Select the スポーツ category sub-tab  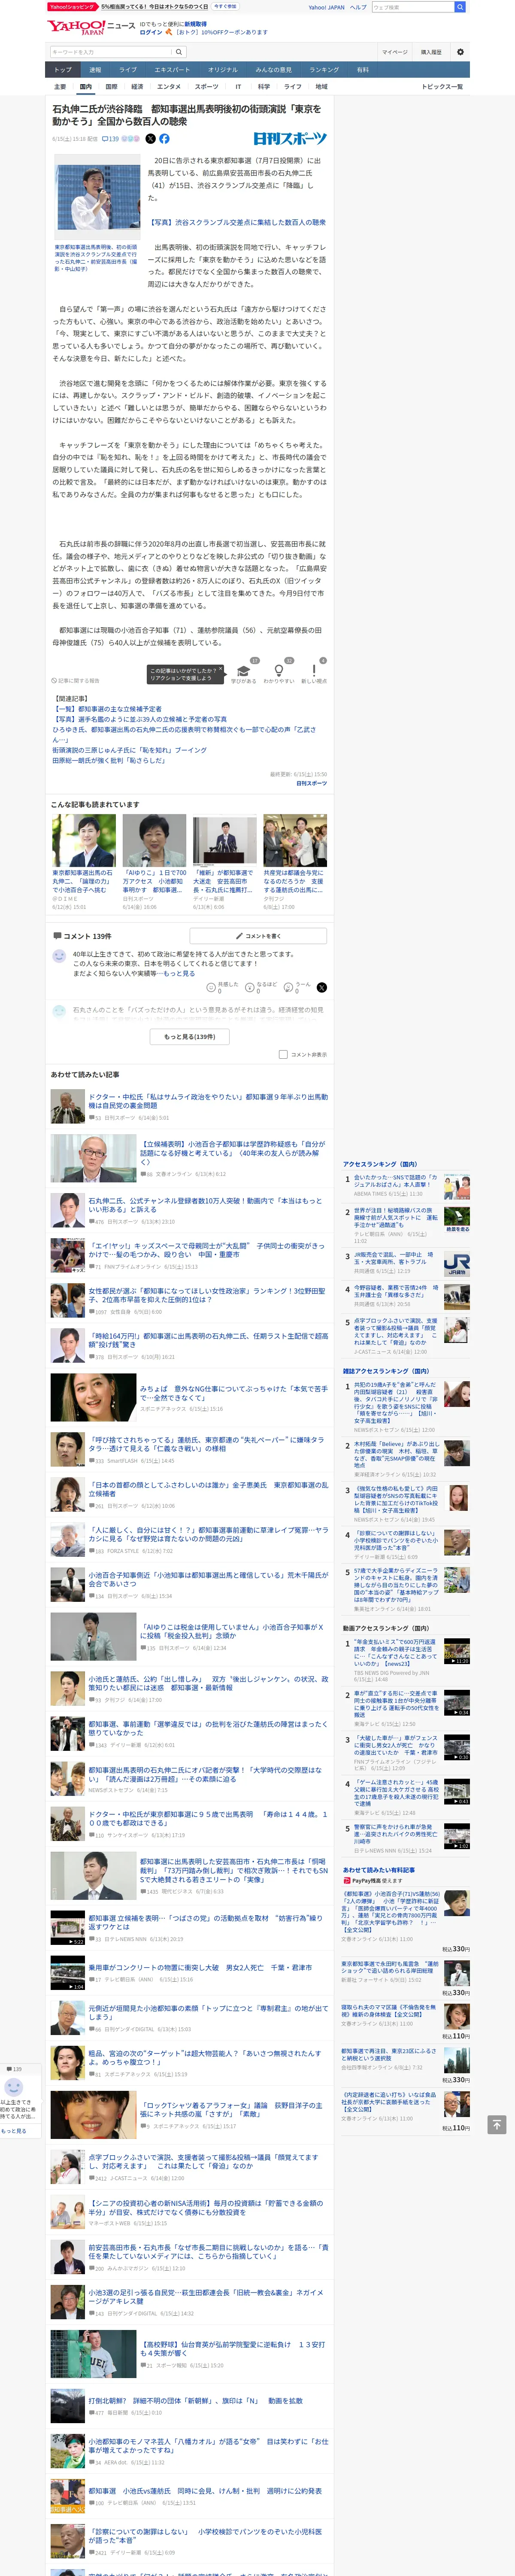(206, 87)
